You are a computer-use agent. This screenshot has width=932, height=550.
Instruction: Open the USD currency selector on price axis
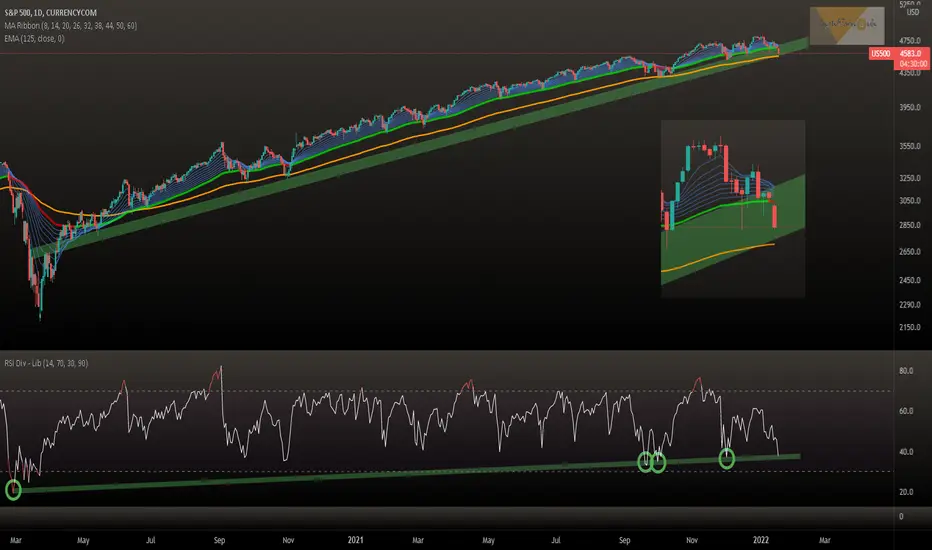912,12
